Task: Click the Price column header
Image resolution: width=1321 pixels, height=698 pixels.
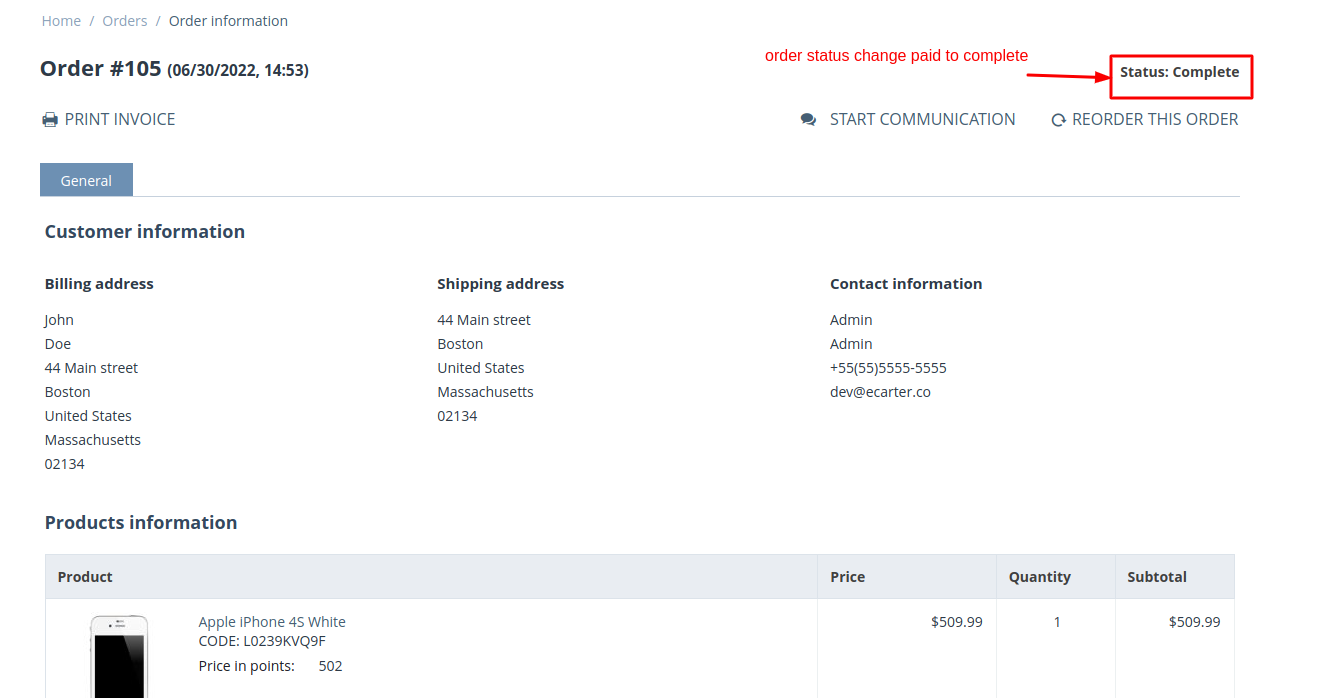Action: point(847,577)
